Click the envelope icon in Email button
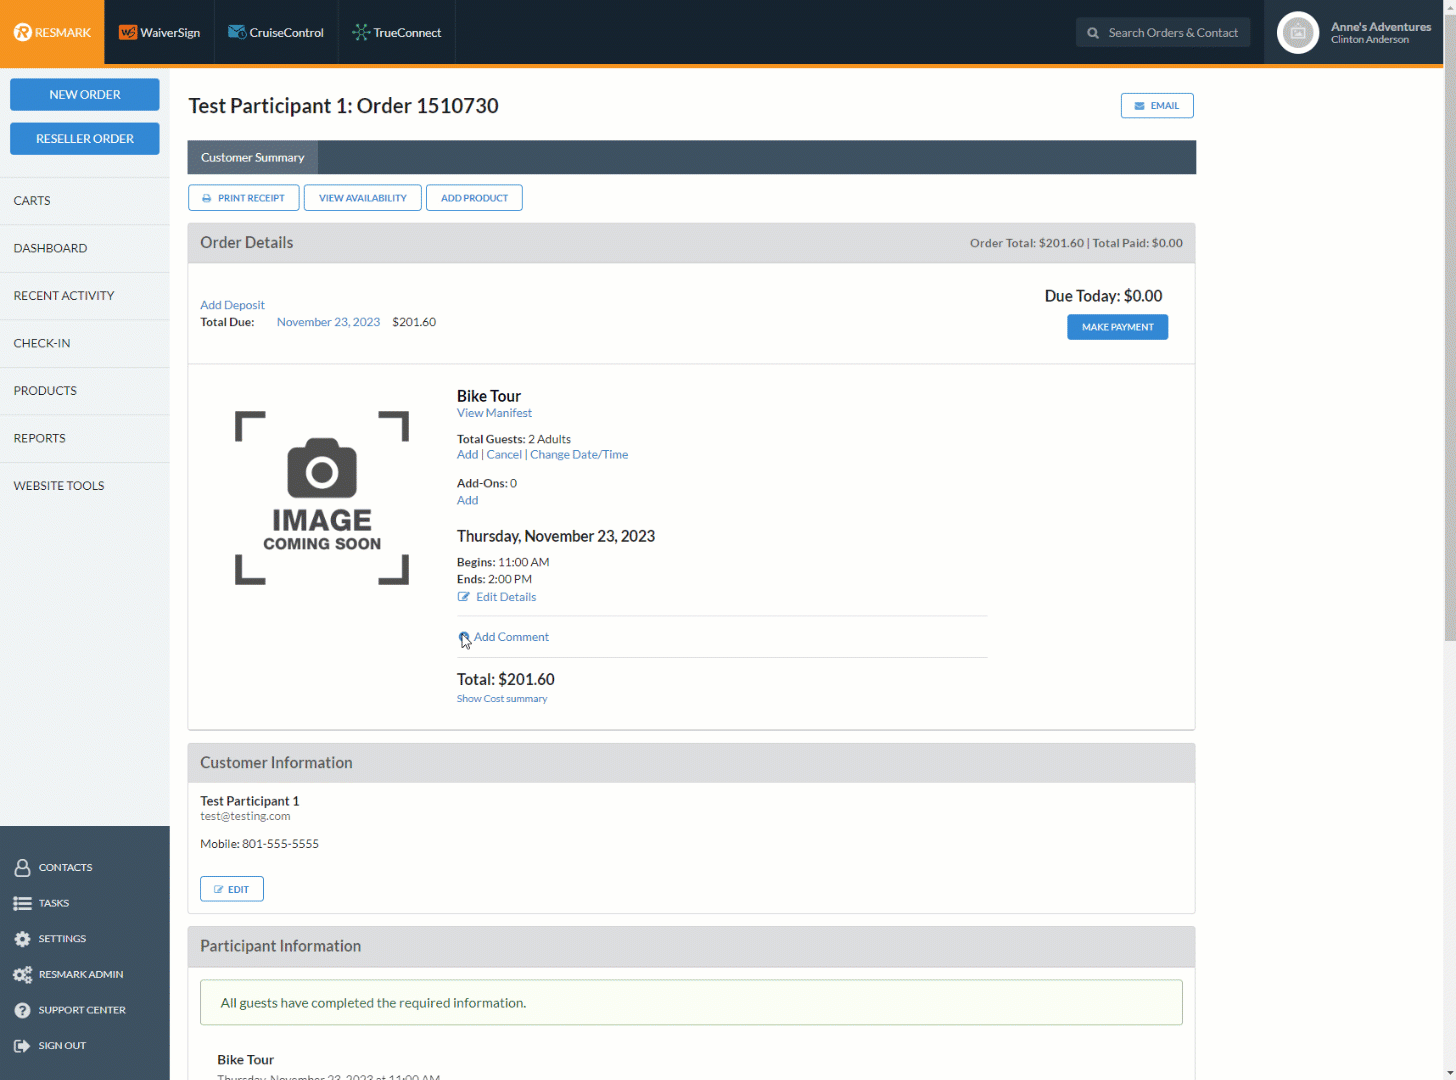 [x=1139, y=106]
